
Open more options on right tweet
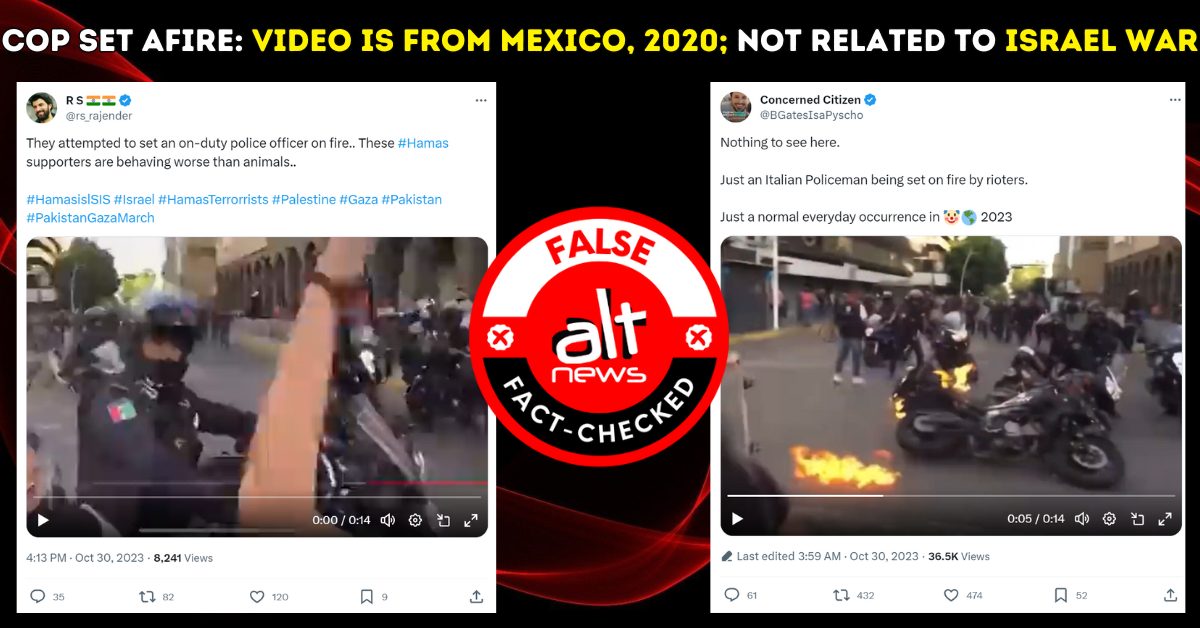click(x=1174, y=100)
